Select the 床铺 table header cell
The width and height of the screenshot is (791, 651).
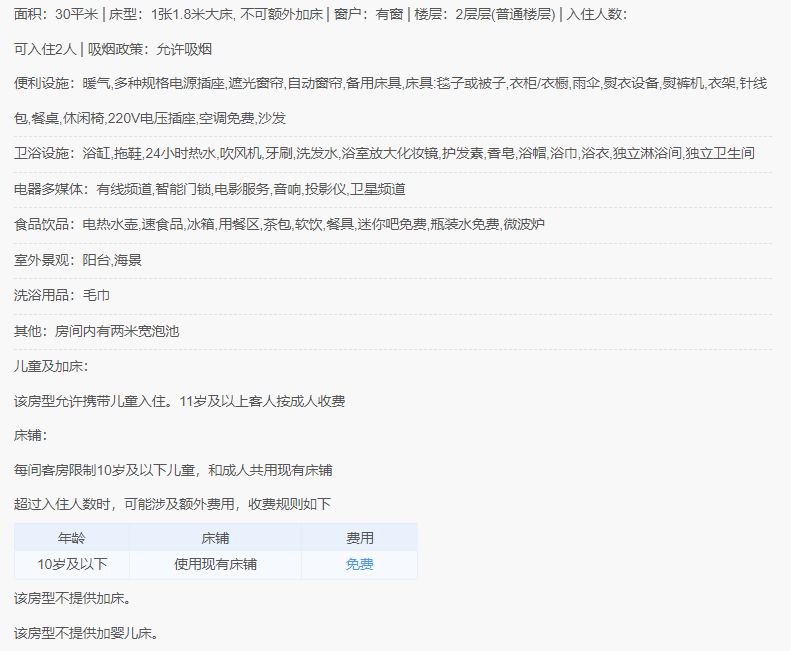215,538
